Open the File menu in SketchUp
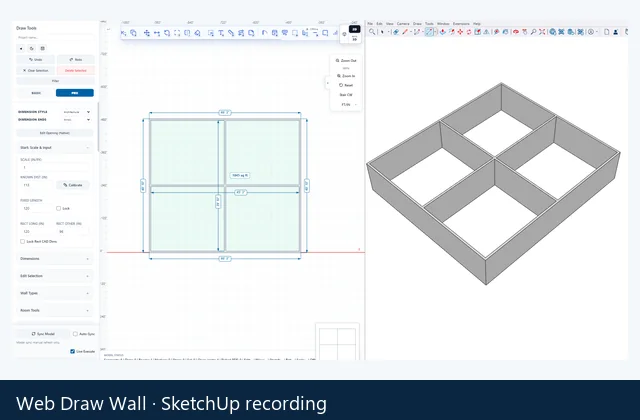This screenshot has width=640, height=420. (370, 24)
